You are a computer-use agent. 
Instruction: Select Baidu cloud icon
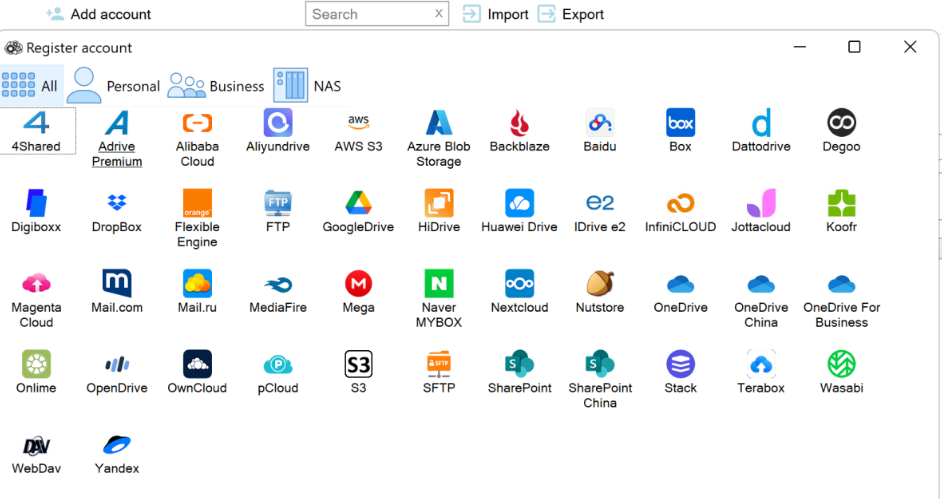click(x=600, y=131)
